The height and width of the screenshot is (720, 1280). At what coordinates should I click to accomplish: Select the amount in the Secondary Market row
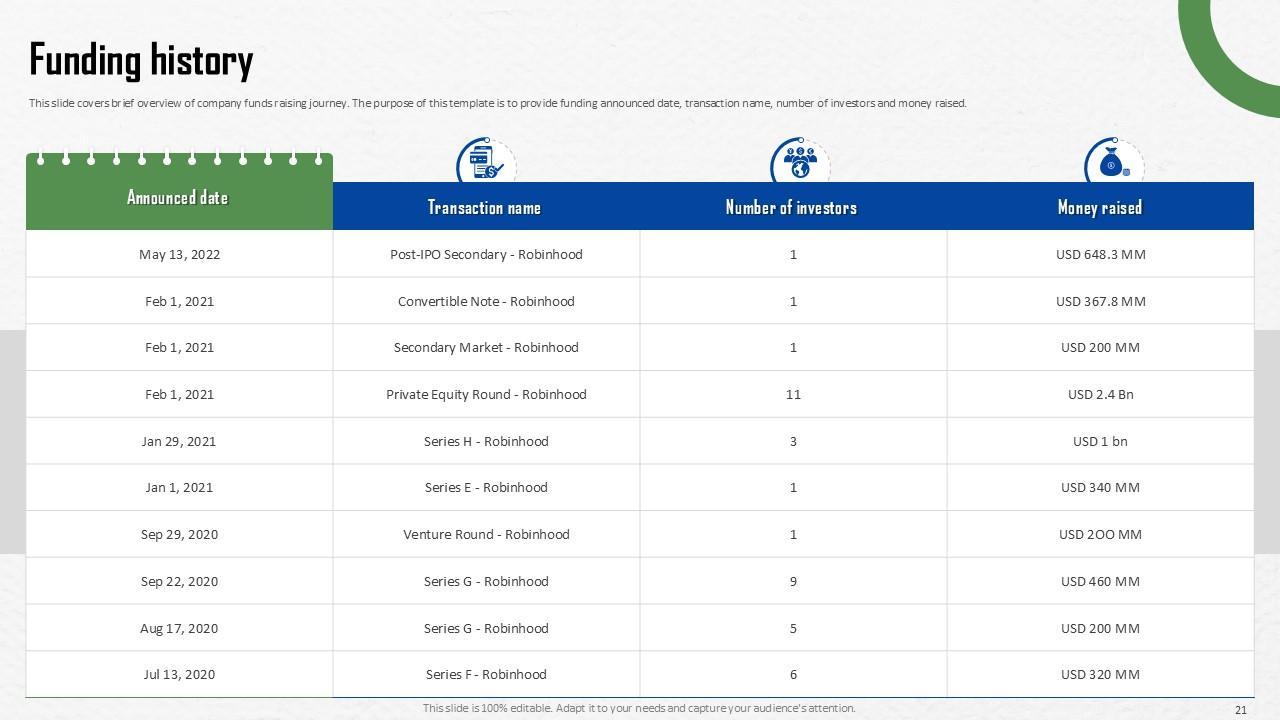[x=1100, y=347]
